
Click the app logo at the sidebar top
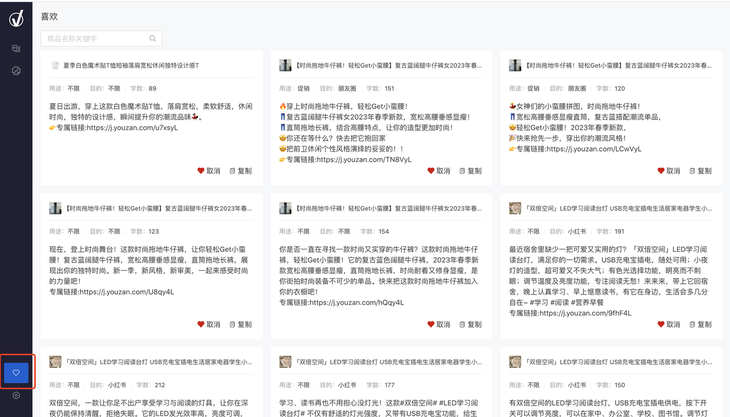pos(16,19)
